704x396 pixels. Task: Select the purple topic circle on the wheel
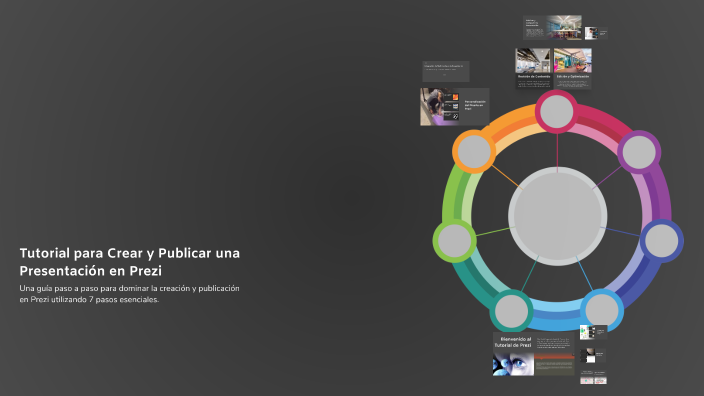tap(639, 152)
